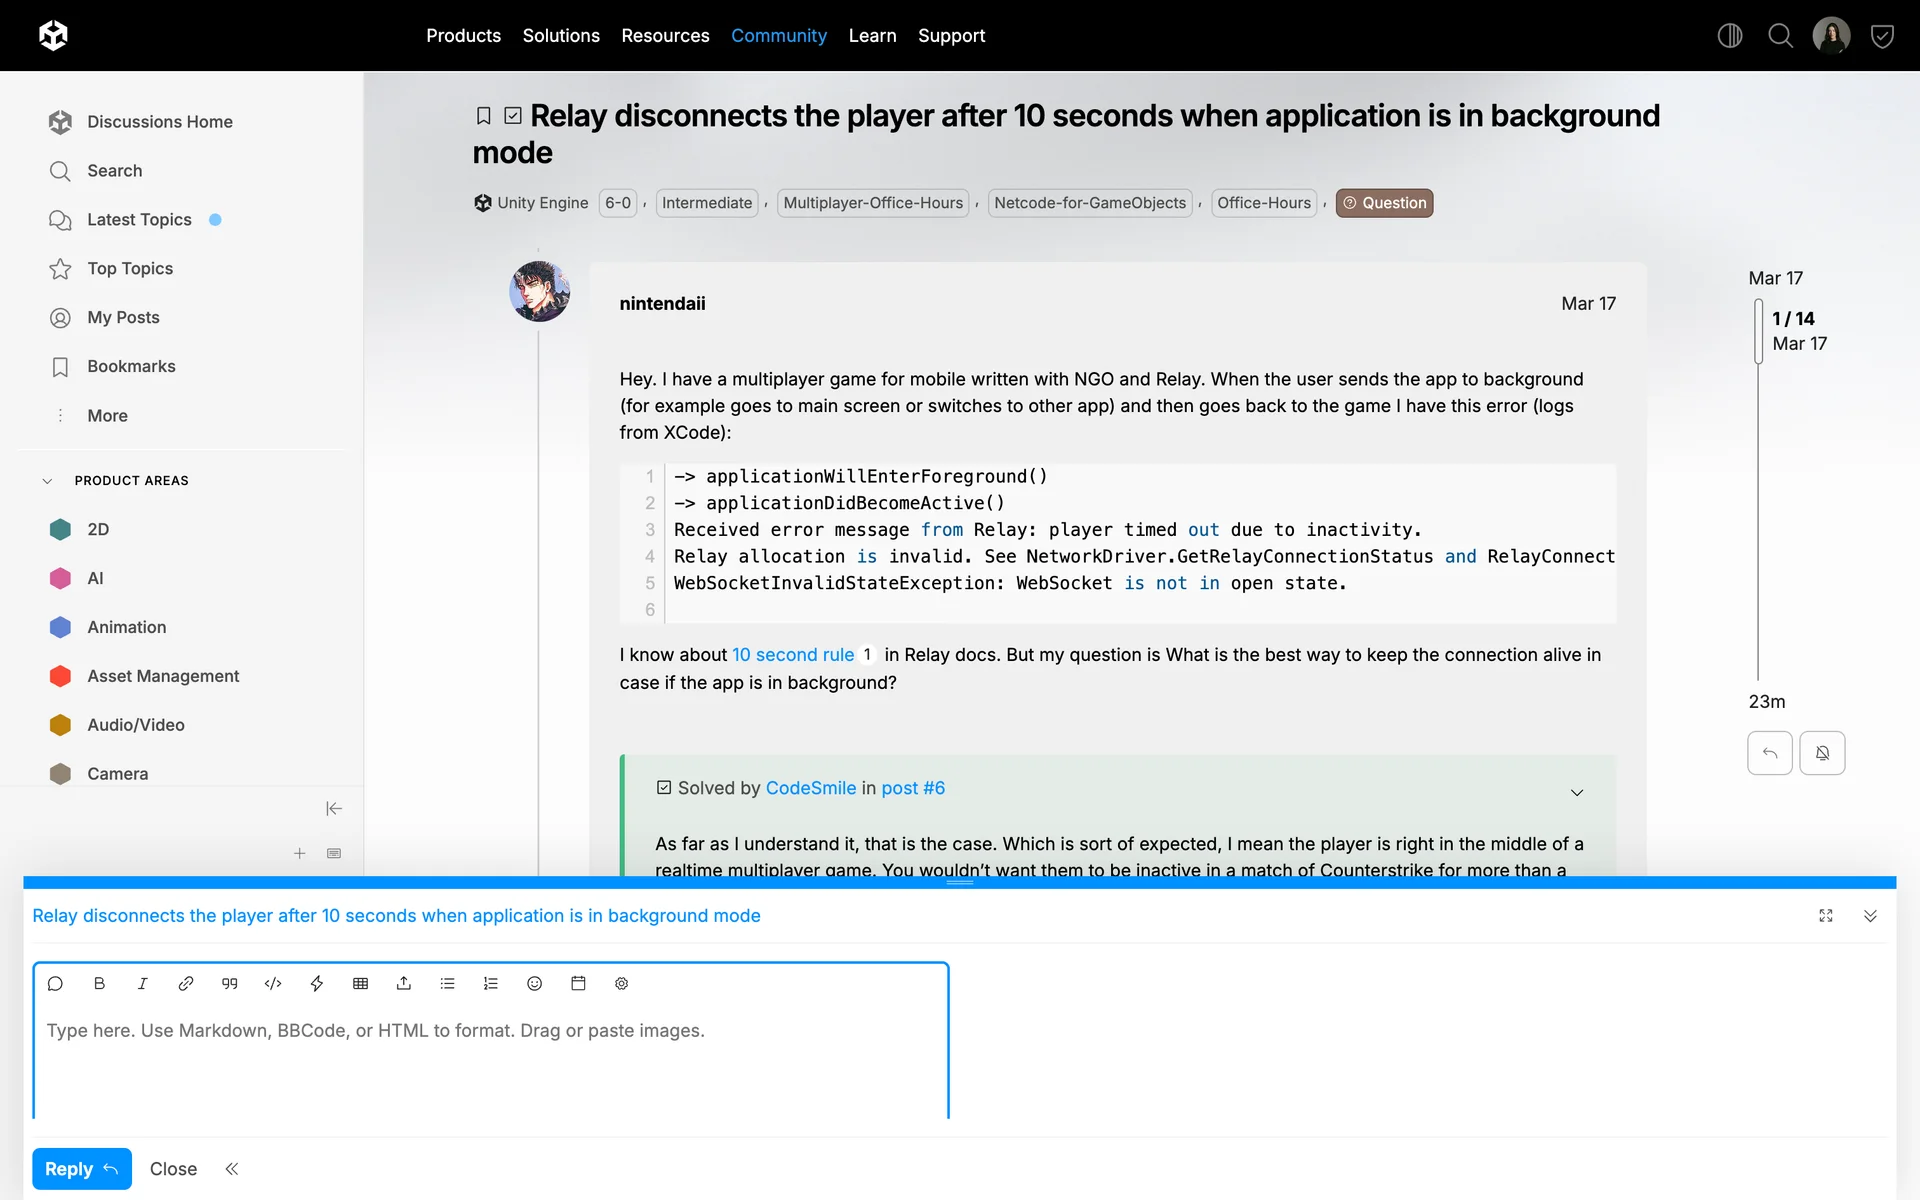This screenshot has width=1920, height=1200.
Task: Open the emoji picker in composer
Action: (x=534, y=984)
